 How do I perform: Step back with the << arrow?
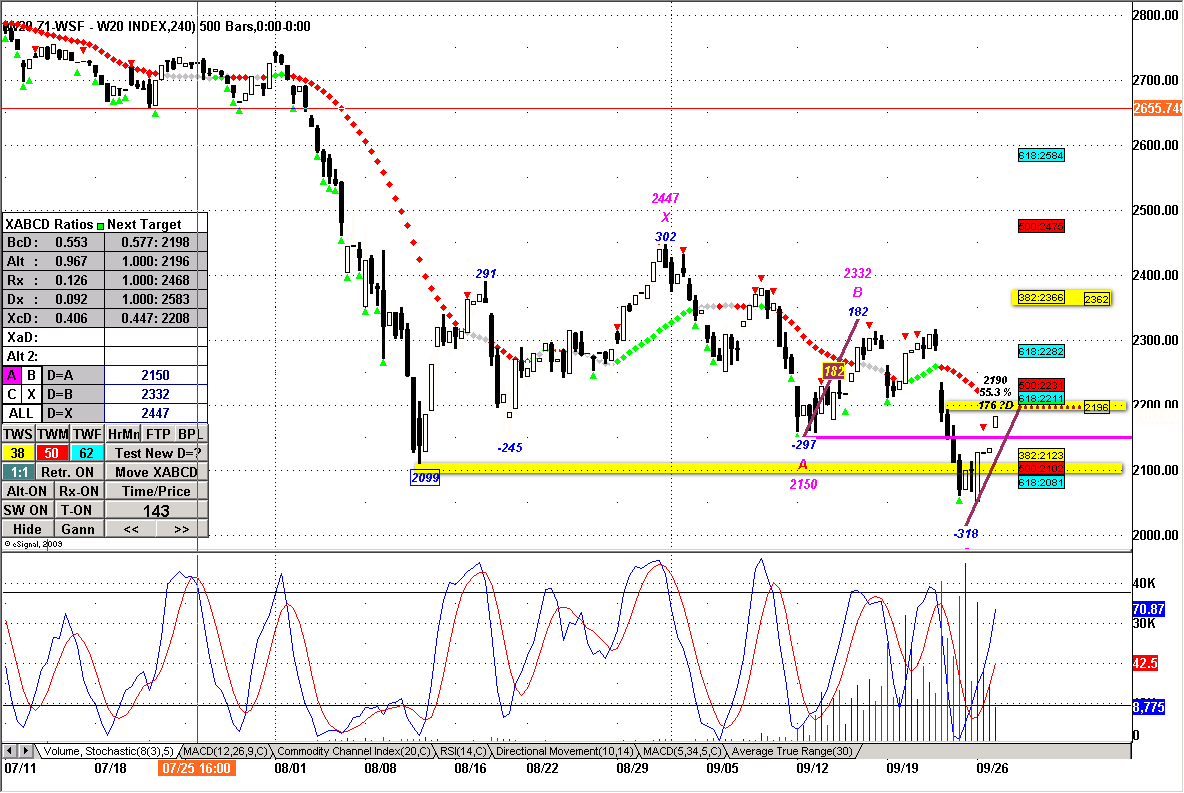(x=131, y=529)
